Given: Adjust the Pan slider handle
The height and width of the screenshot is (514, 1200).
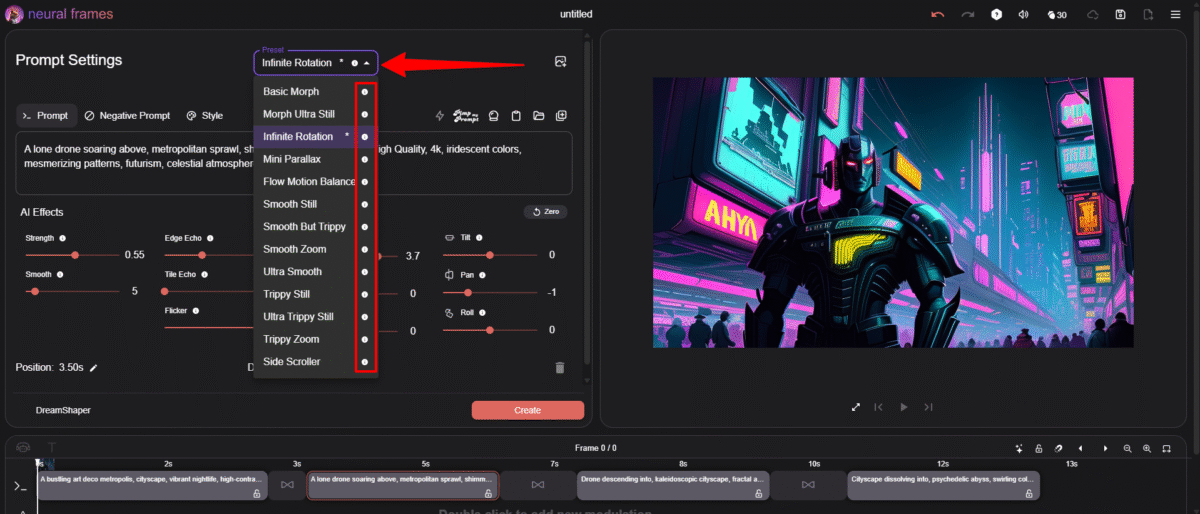Looking at the screenshot, I should coord(469,292).
